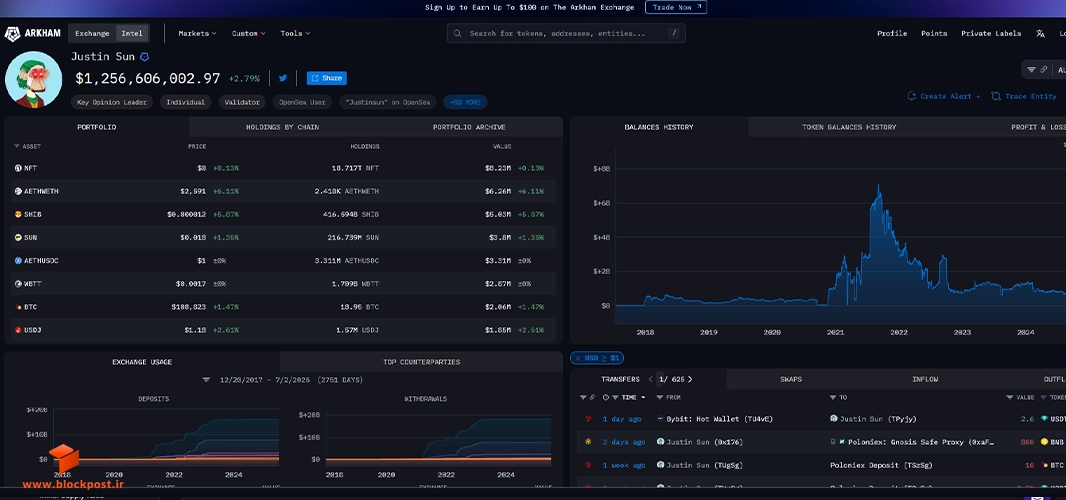Switch to Intel mode toggle

click(x=132, y=33)
